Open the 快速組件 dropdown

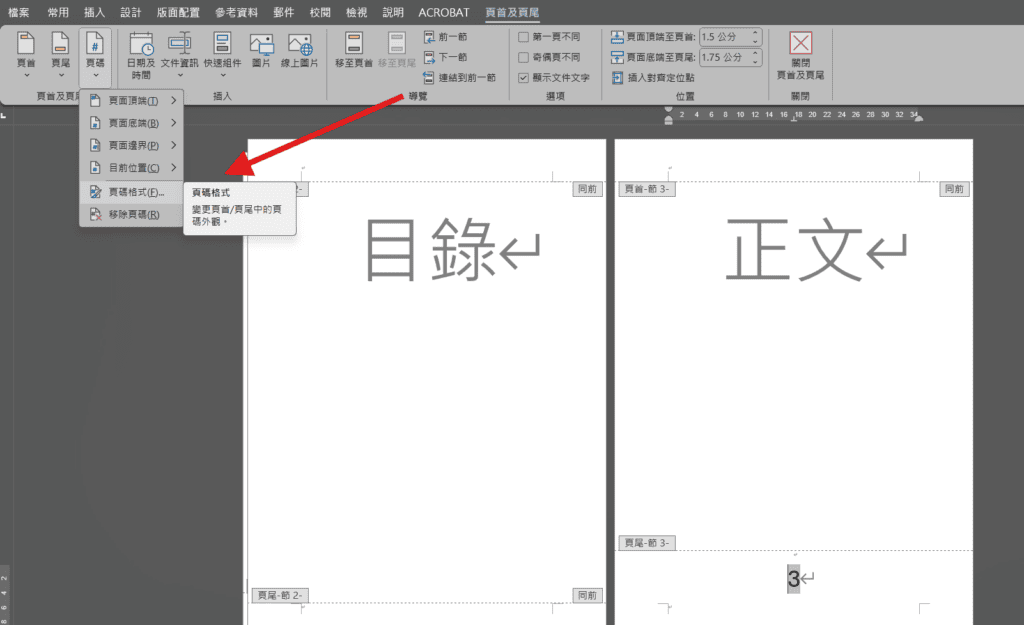pos(222,54)
